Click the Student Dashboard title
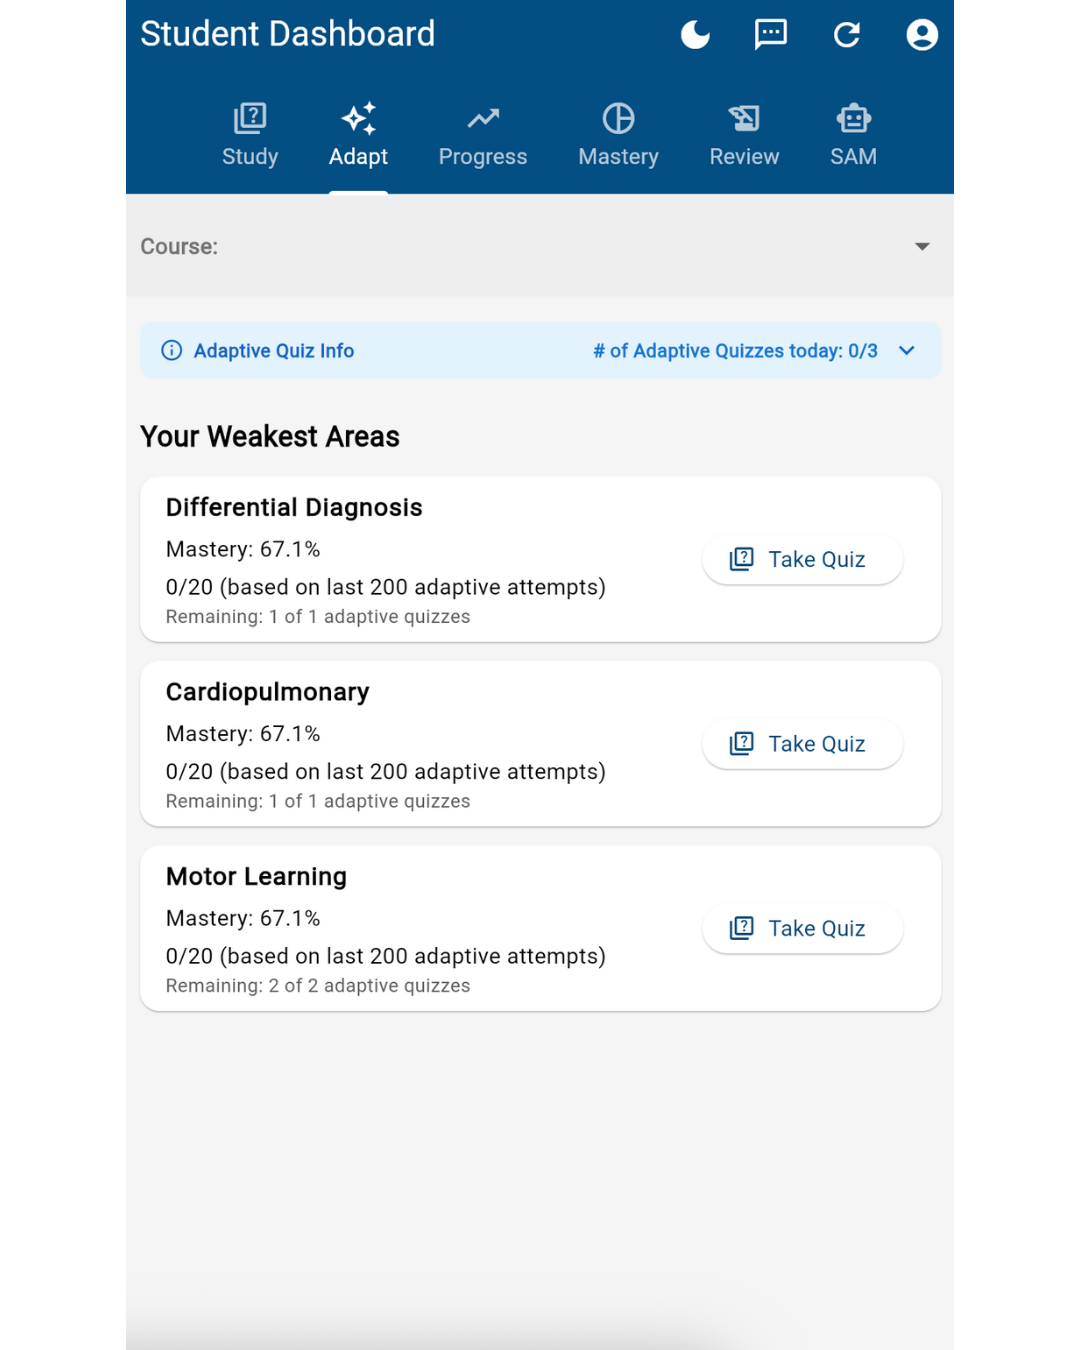 pos(288,34)
